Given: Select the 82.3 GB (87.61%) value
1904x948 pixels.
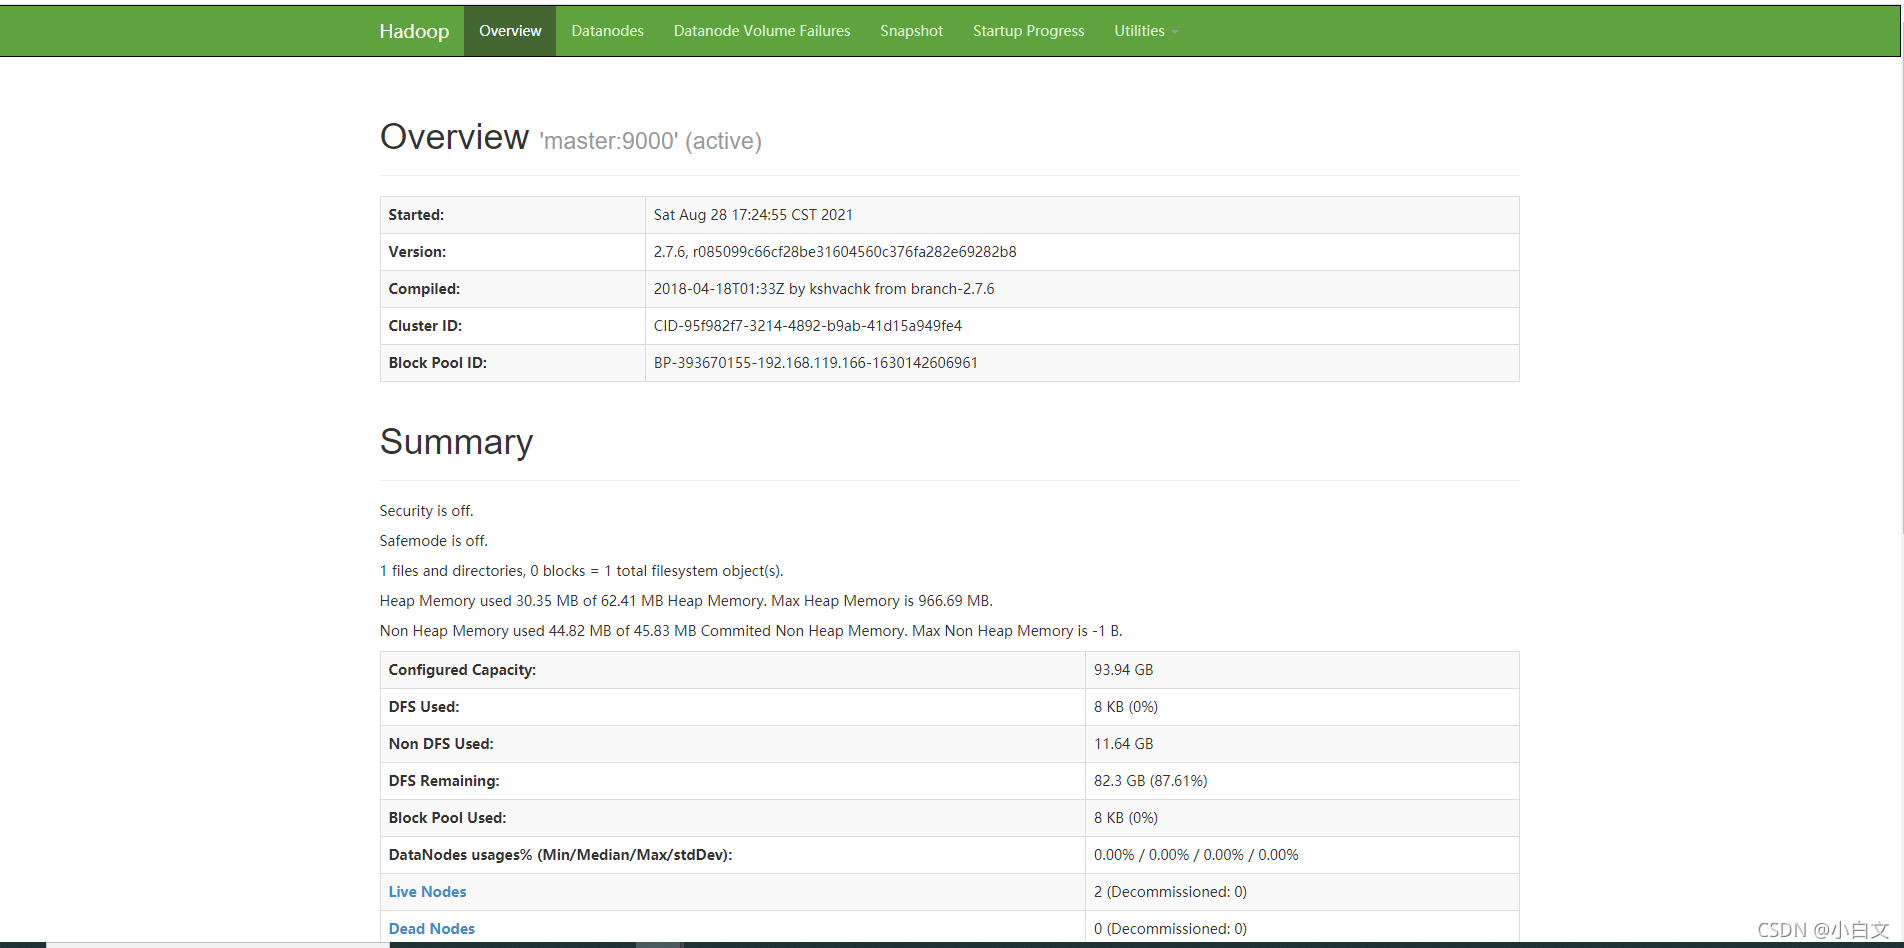Looking at the screenshot, I should (1150, 781).
